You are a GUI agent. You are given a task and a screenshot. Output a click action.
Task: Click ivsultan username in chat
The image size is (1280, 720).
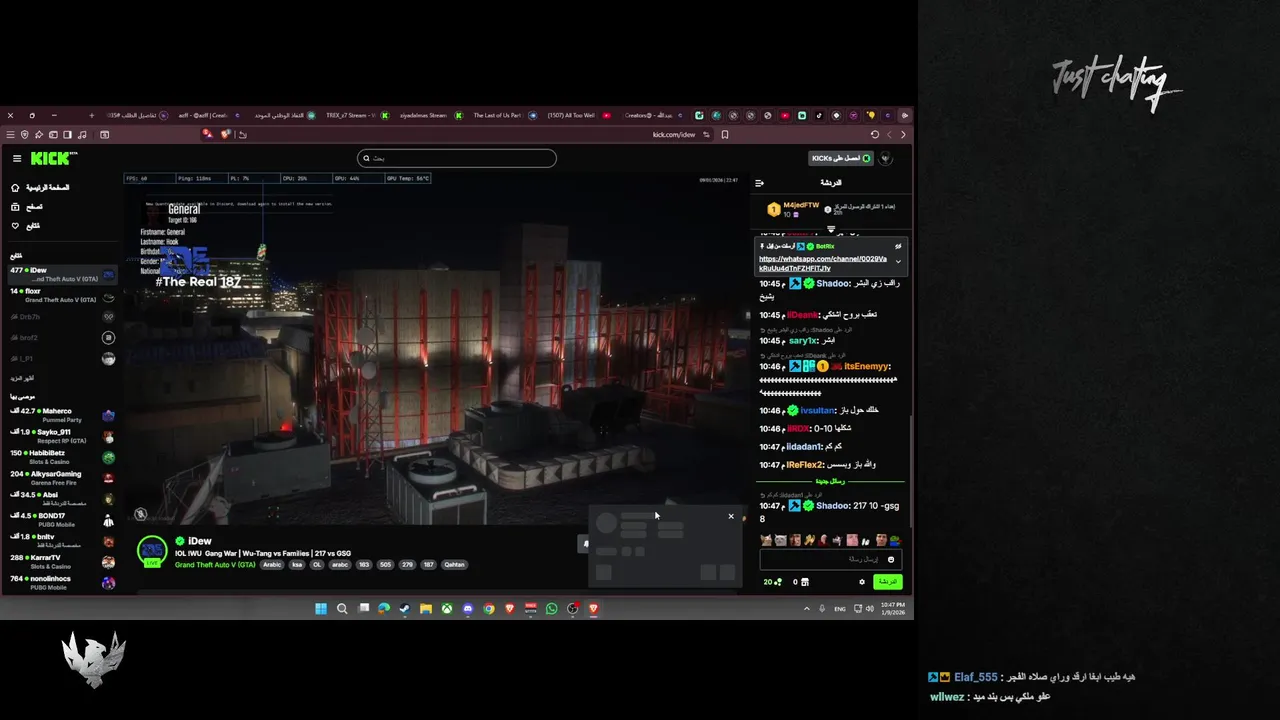click(817, 411)
